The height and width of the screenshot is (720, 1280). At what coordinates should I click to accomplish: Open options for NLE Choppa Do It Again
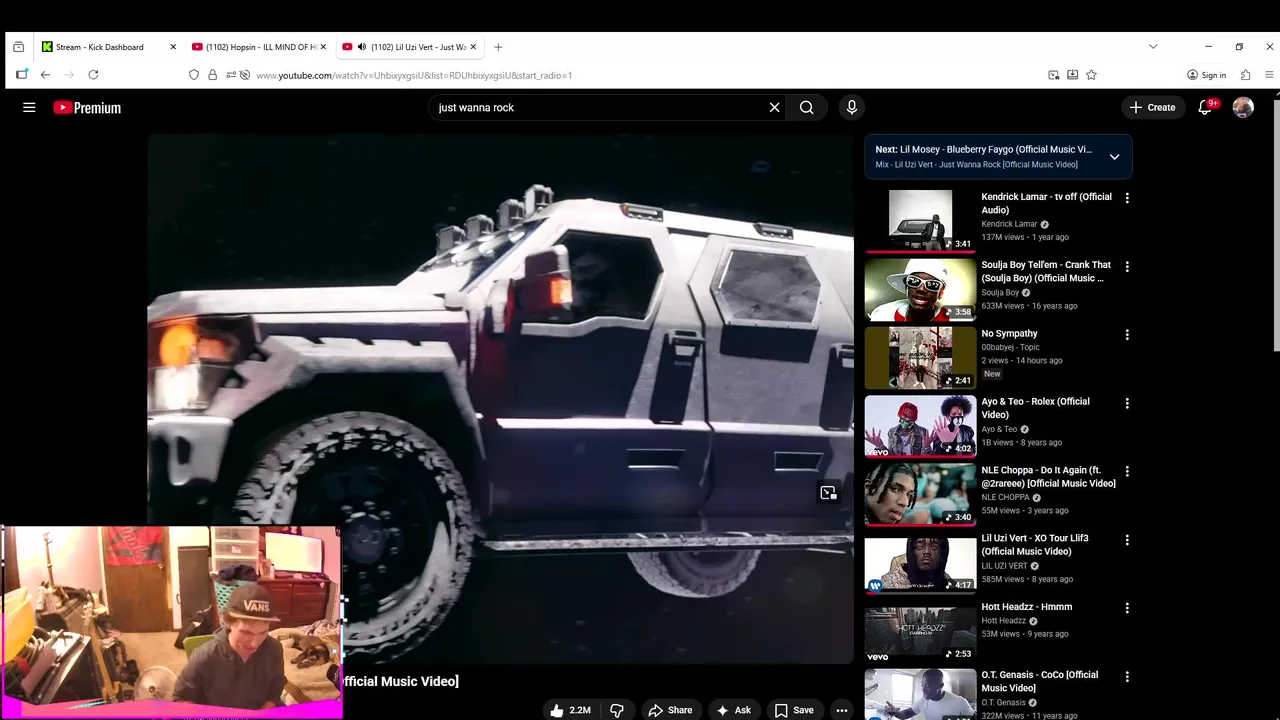coord(1127,471)
